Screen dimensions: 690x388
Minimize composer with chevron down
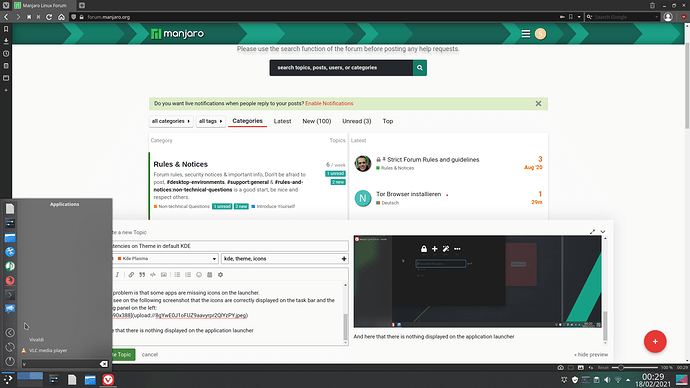pos(603,232)
